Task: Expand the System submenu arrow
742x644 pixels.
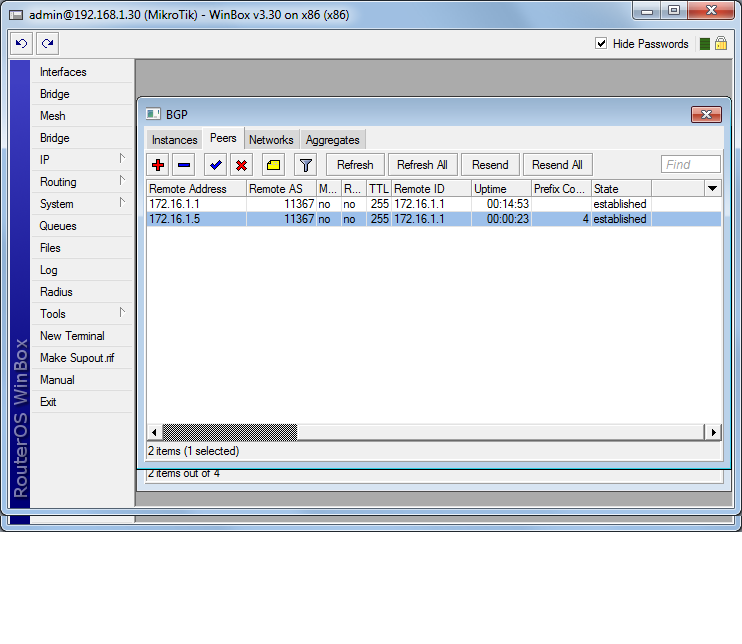Action: (122, 203)
